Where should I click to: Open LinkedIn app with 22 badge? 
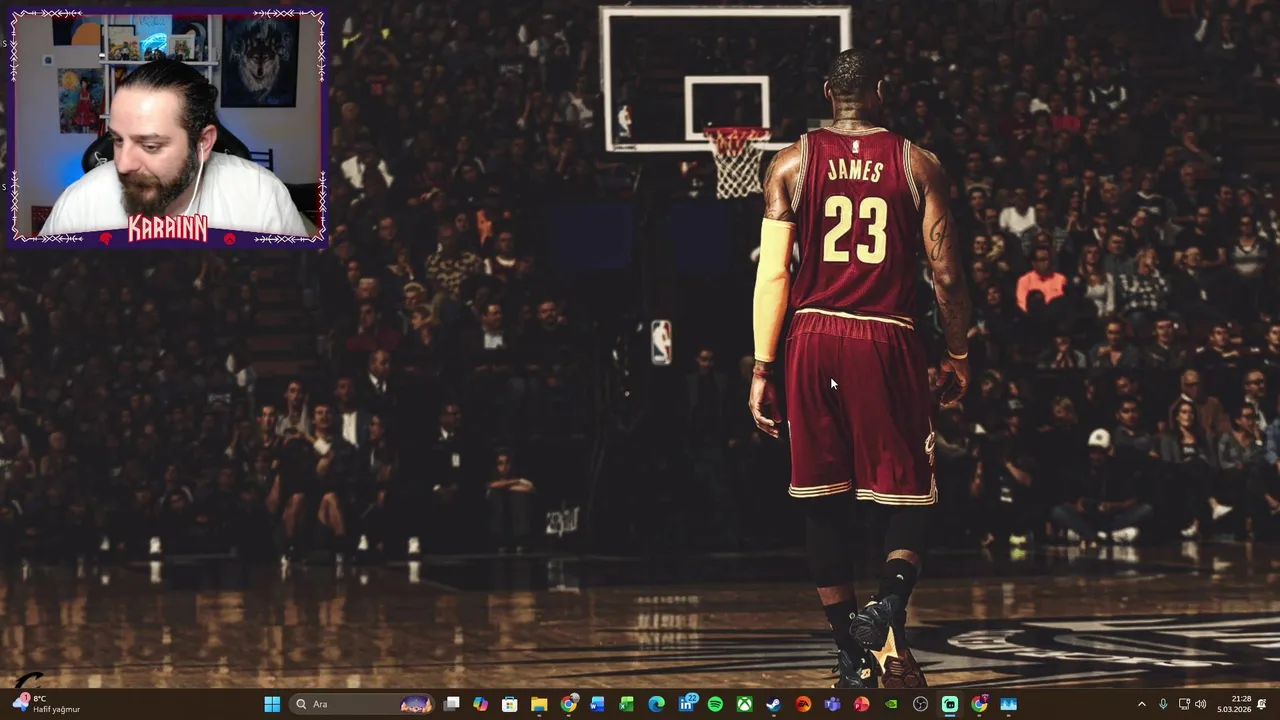[686, 704]
